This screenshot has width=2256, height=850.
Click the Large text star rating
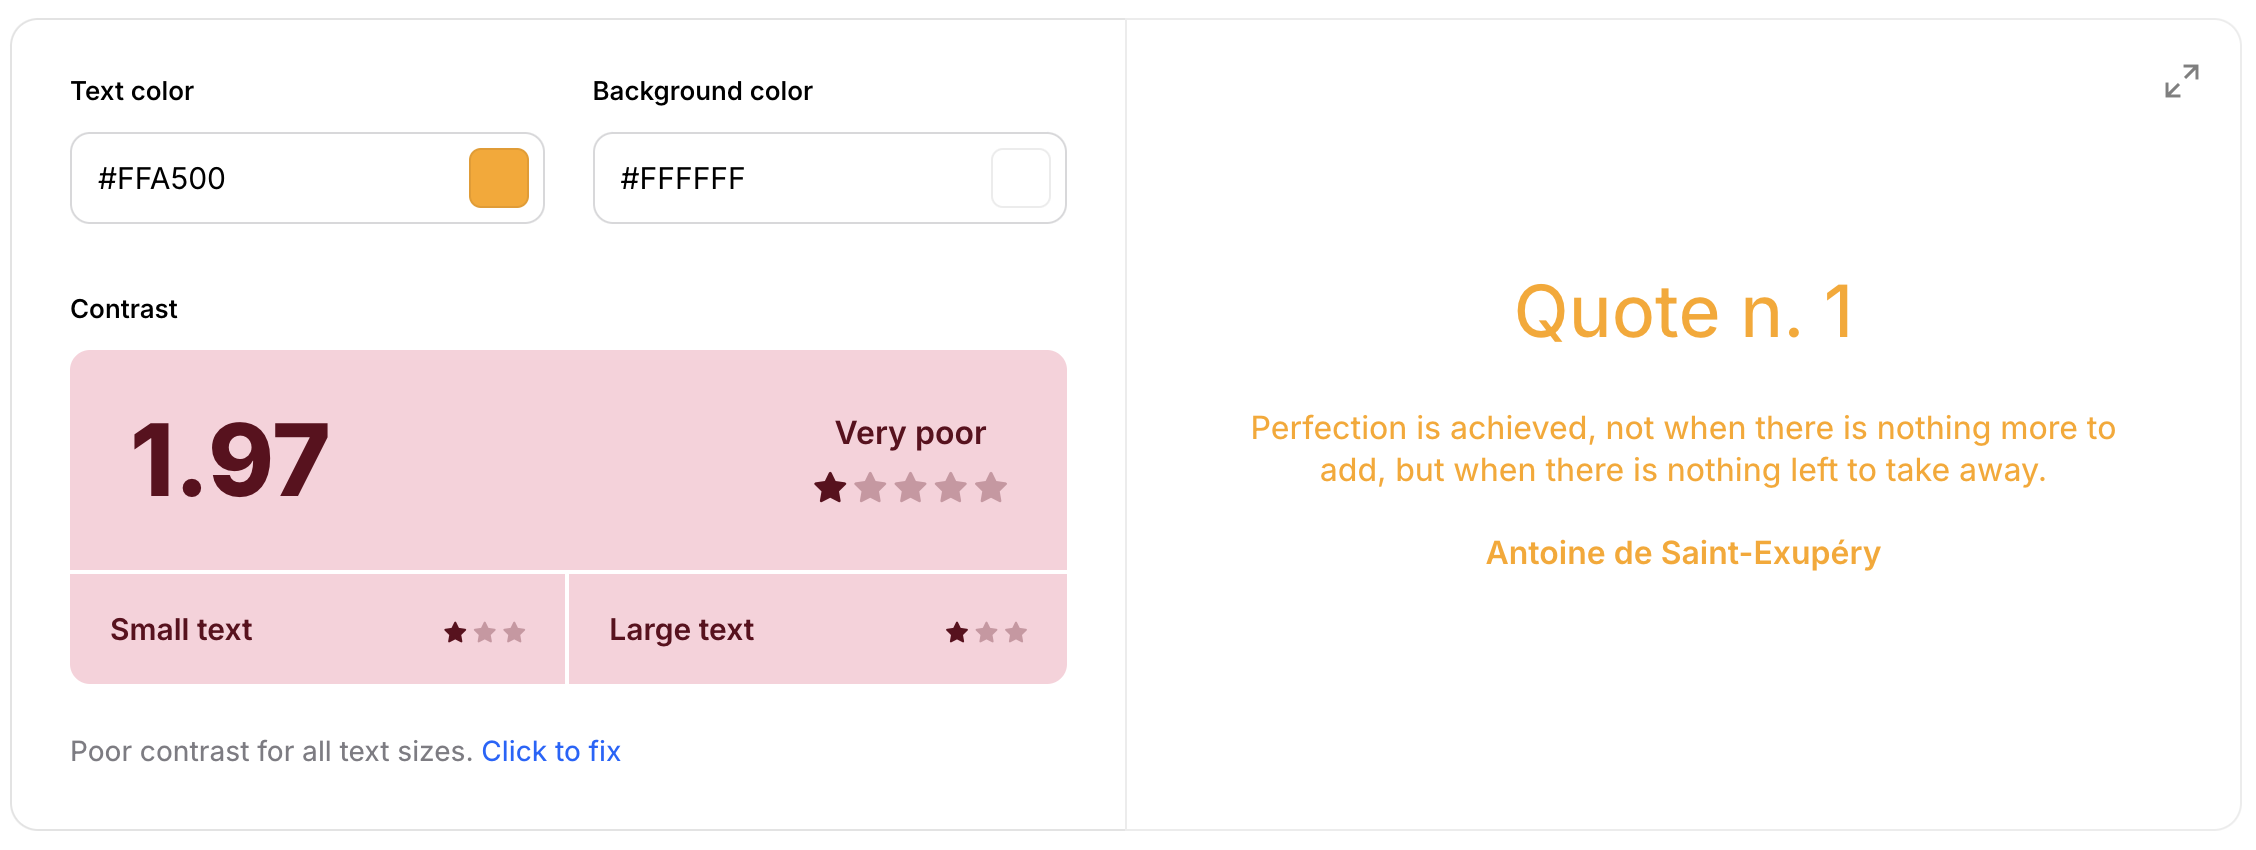point(986,632)
